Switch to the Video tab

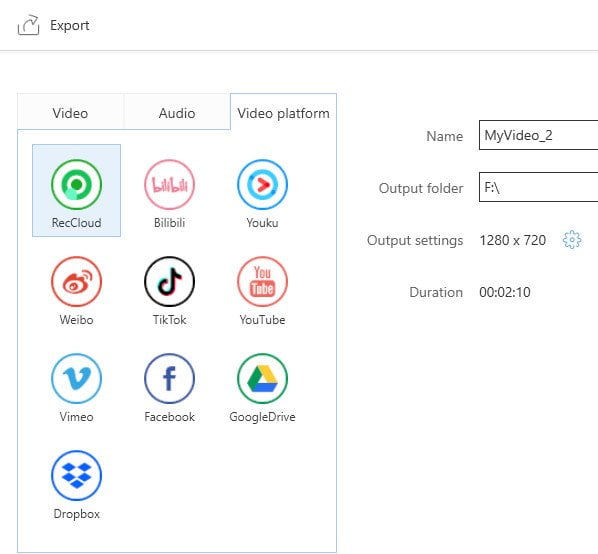click(x=70, y=113)
